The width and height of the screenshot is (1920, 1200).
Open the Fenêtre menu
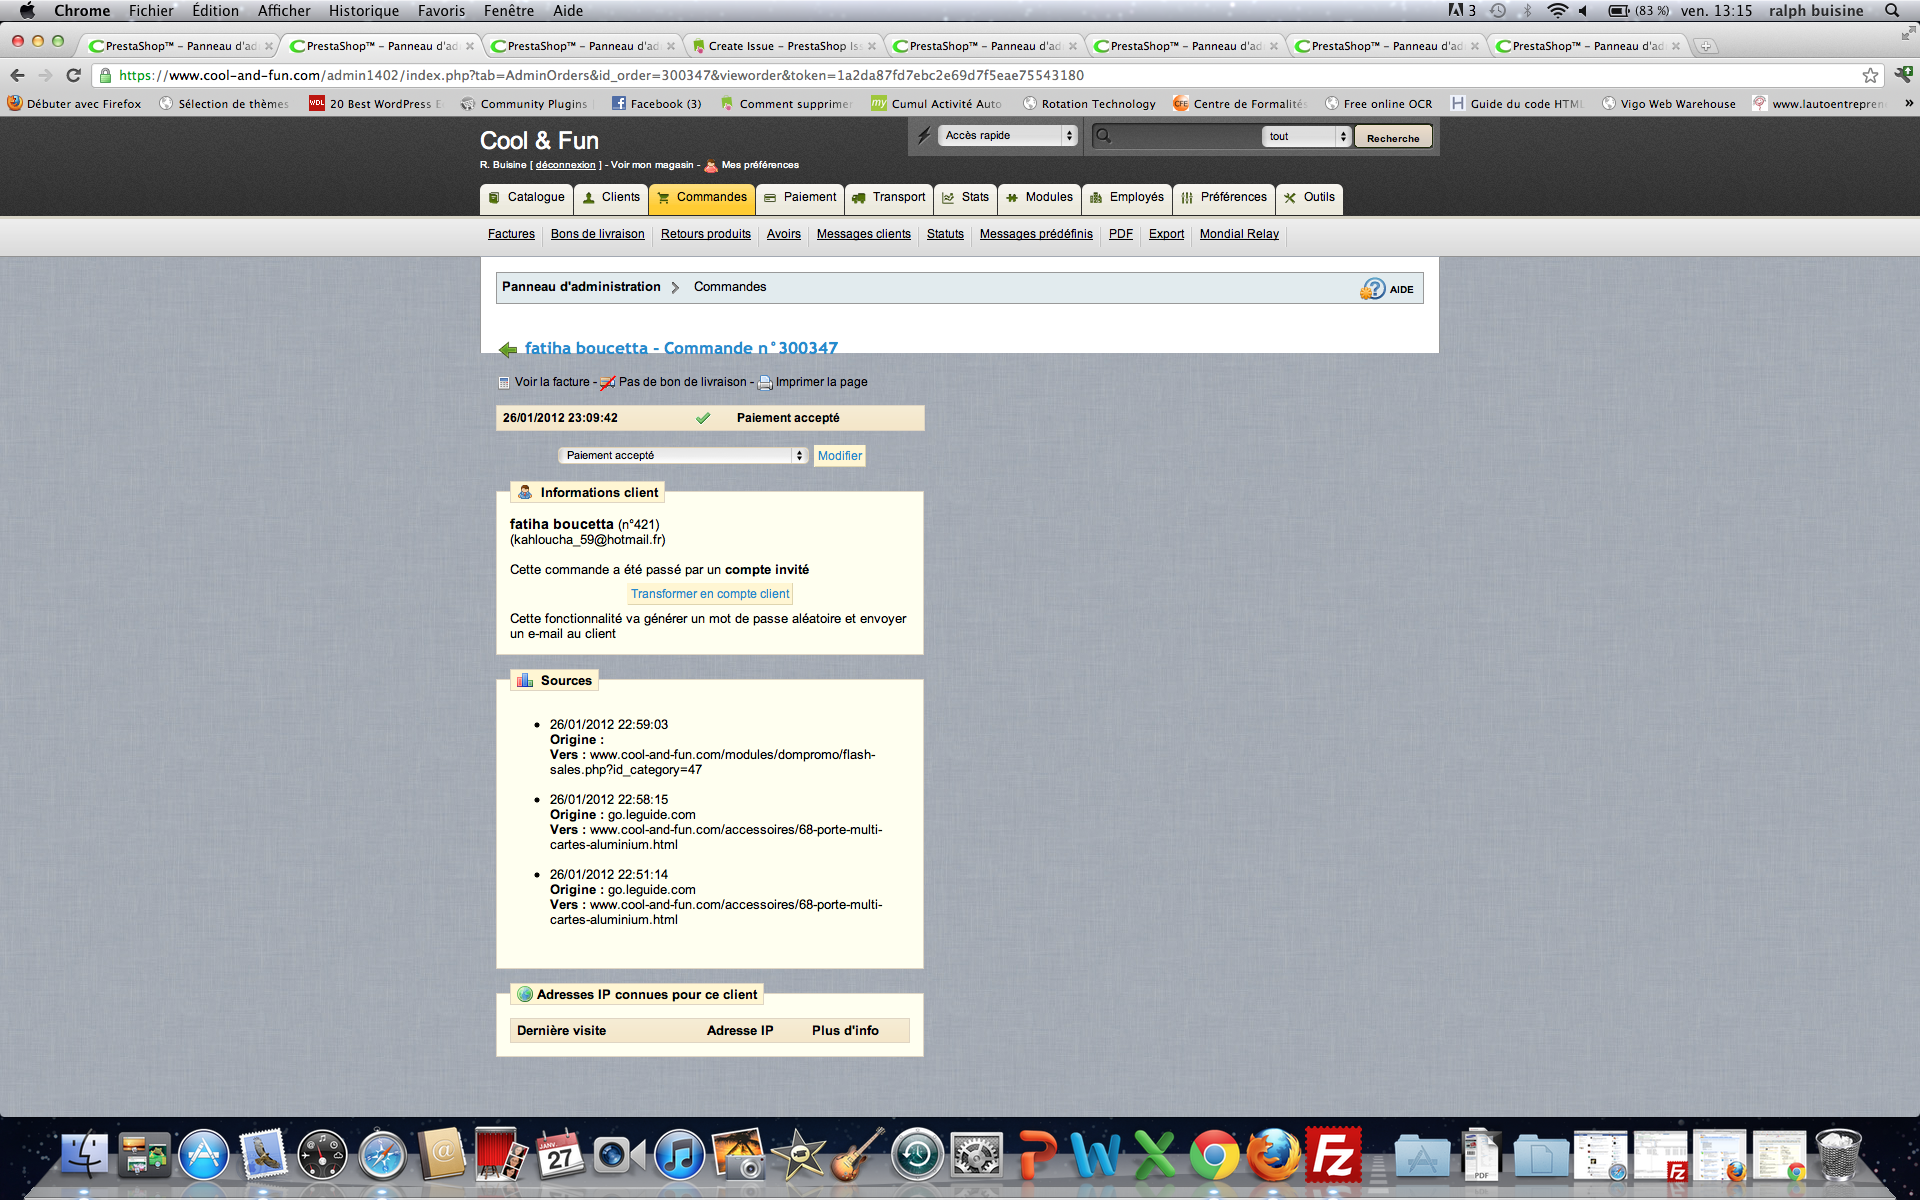point(509,11)
